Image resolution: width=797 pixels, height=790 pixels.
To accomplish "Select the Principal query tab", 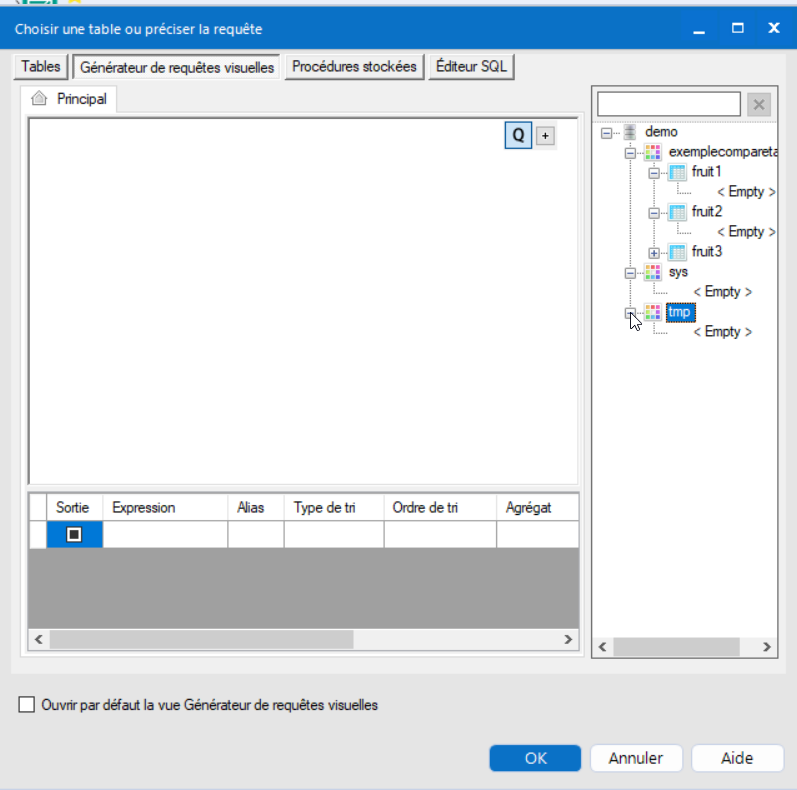I will tap(69, 99).
